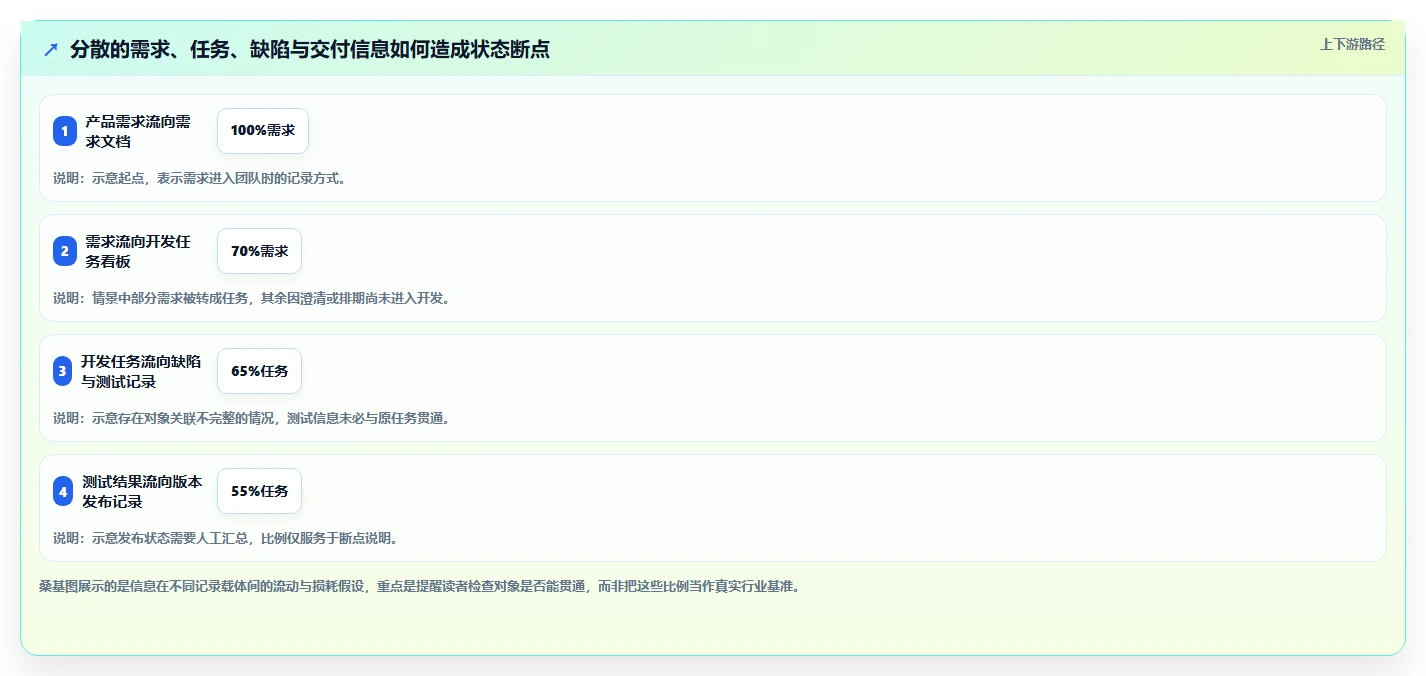Click step number badge 4
The height and width of the screenshot is (676, 1426).
[x=63, y=491]
